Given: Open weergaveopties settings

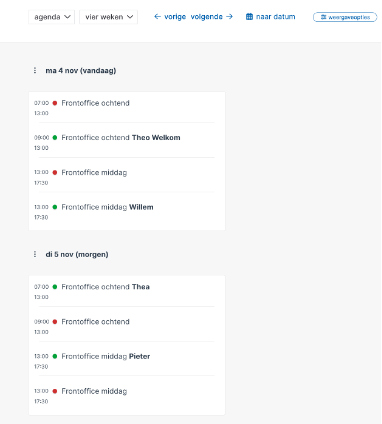Looking at the screenshot, I should click(345, 17).
